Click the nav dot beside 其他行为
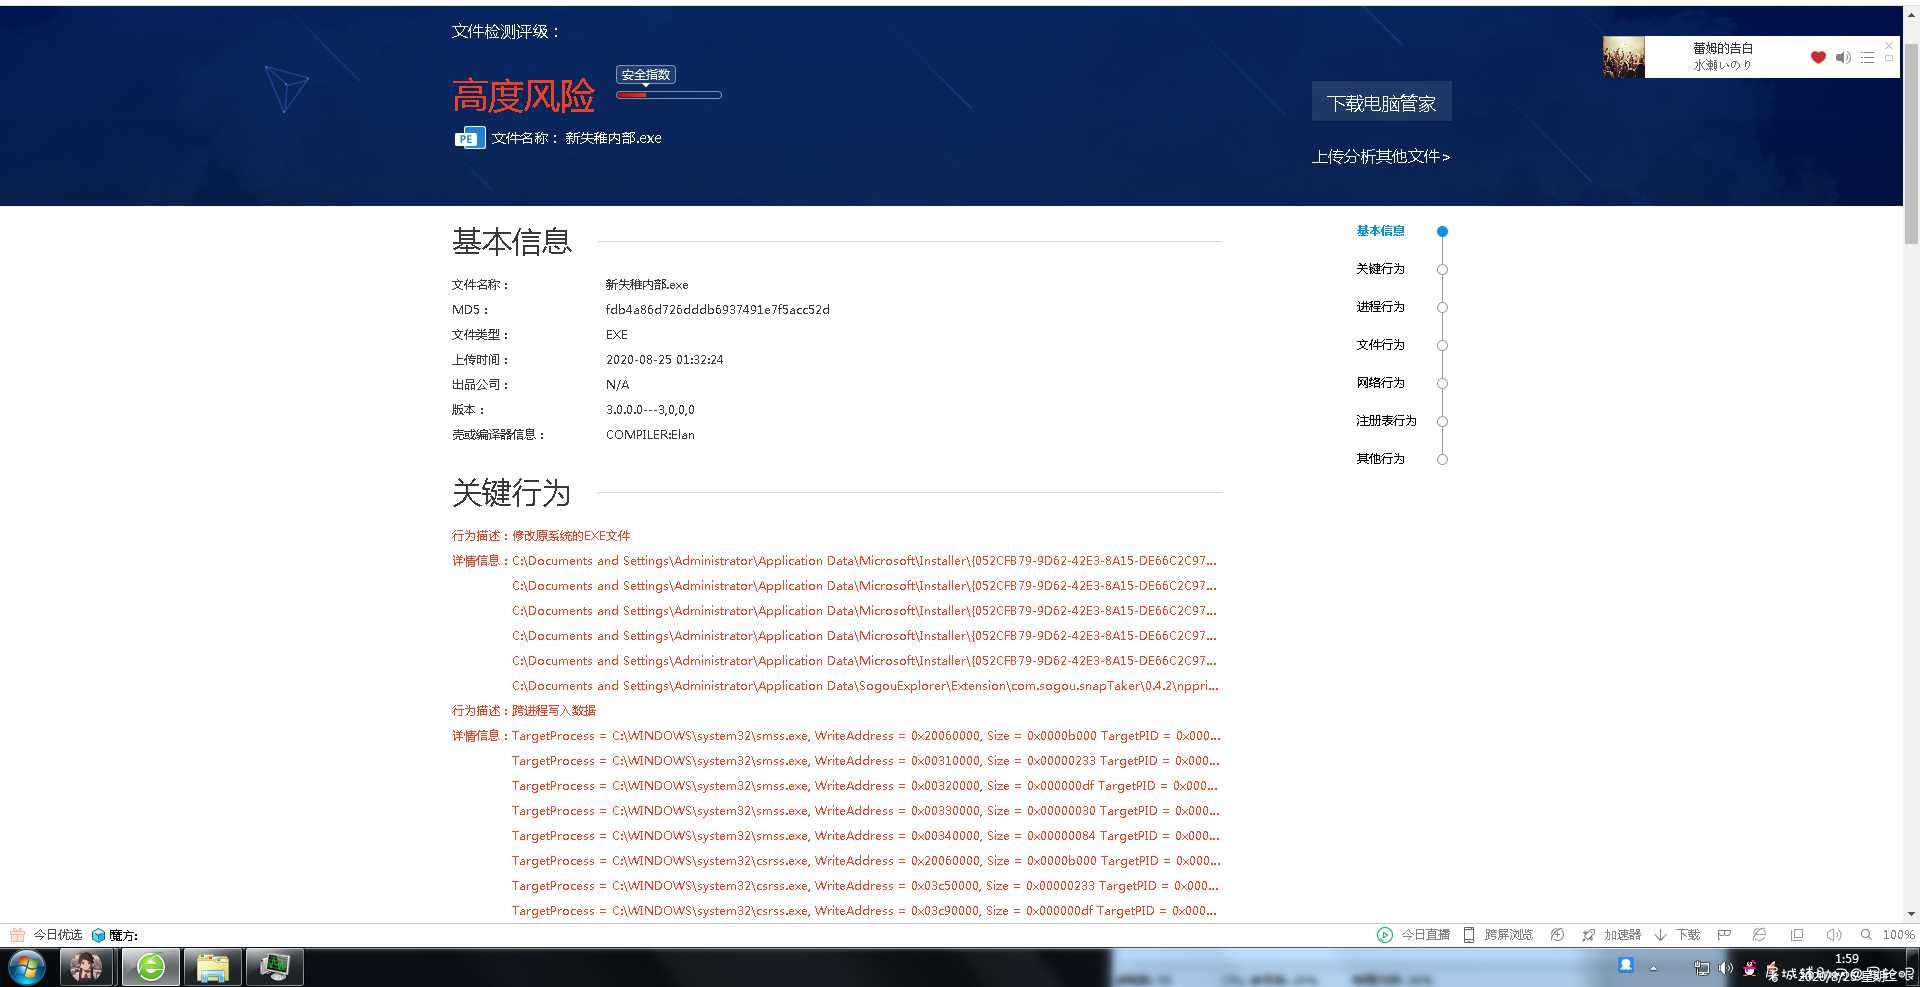Screen dimensions: 1920x987 (x=1442, y=459)
